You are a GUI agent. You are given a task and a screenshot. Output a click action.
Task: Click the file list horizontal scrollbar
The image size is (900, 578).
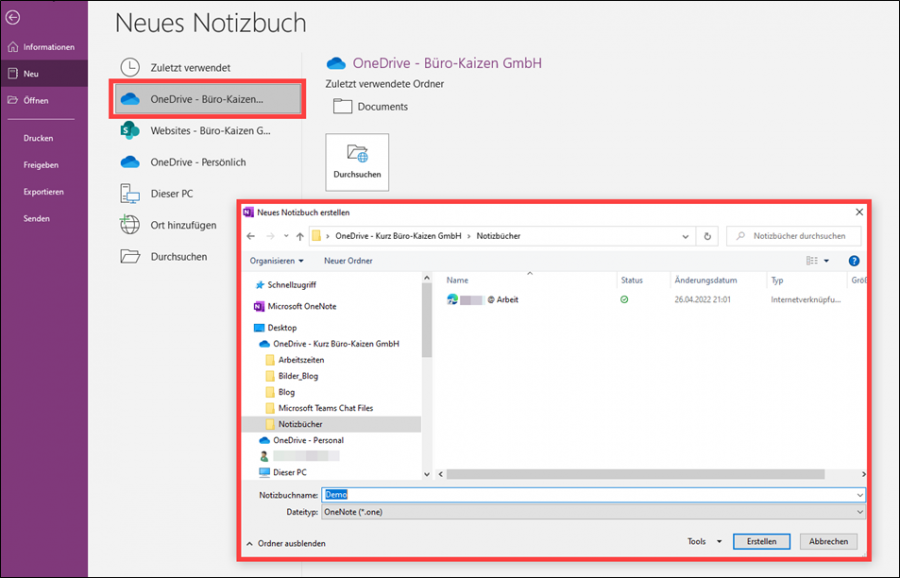pyautogui.click(x=635, y=474)
